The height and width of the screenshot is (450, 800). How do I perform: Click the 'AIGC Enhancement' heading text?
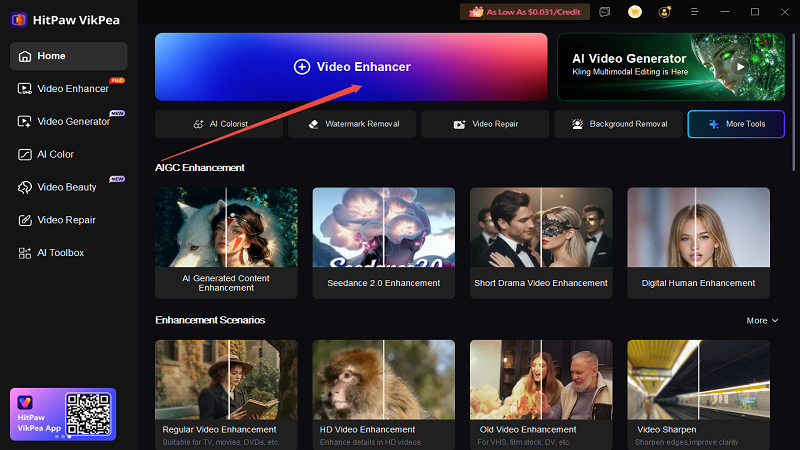tap(200, 168)
